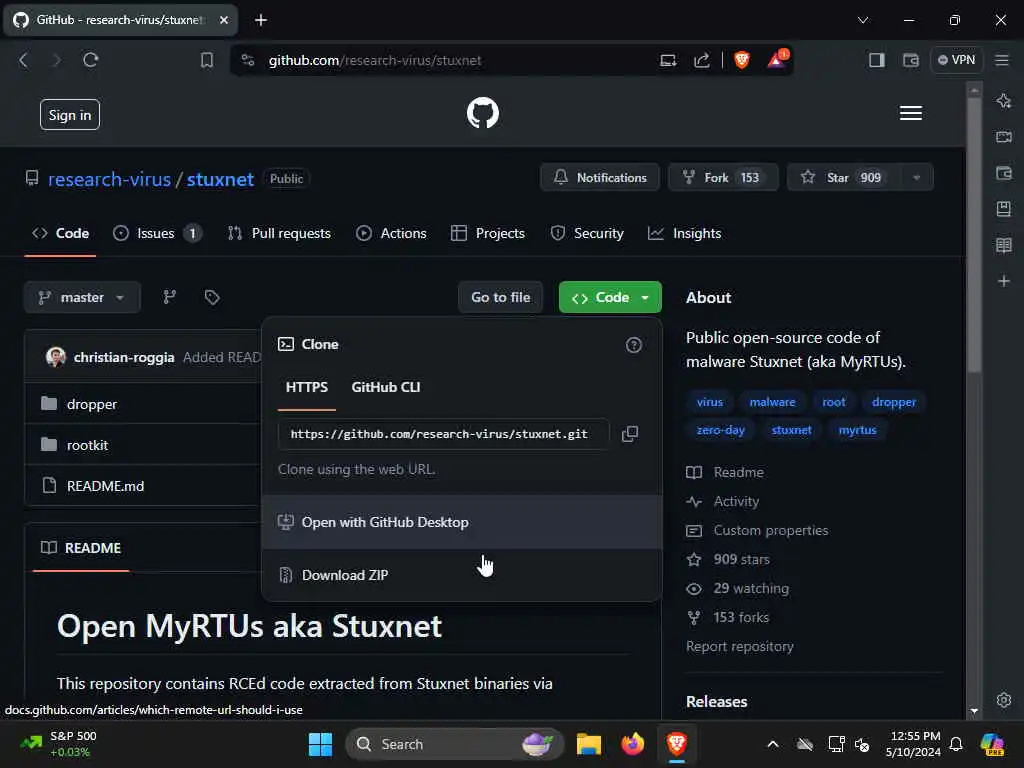
Task: Select the HTTPS clone tab
Action: pyautogui.click(x=307, y=387)
